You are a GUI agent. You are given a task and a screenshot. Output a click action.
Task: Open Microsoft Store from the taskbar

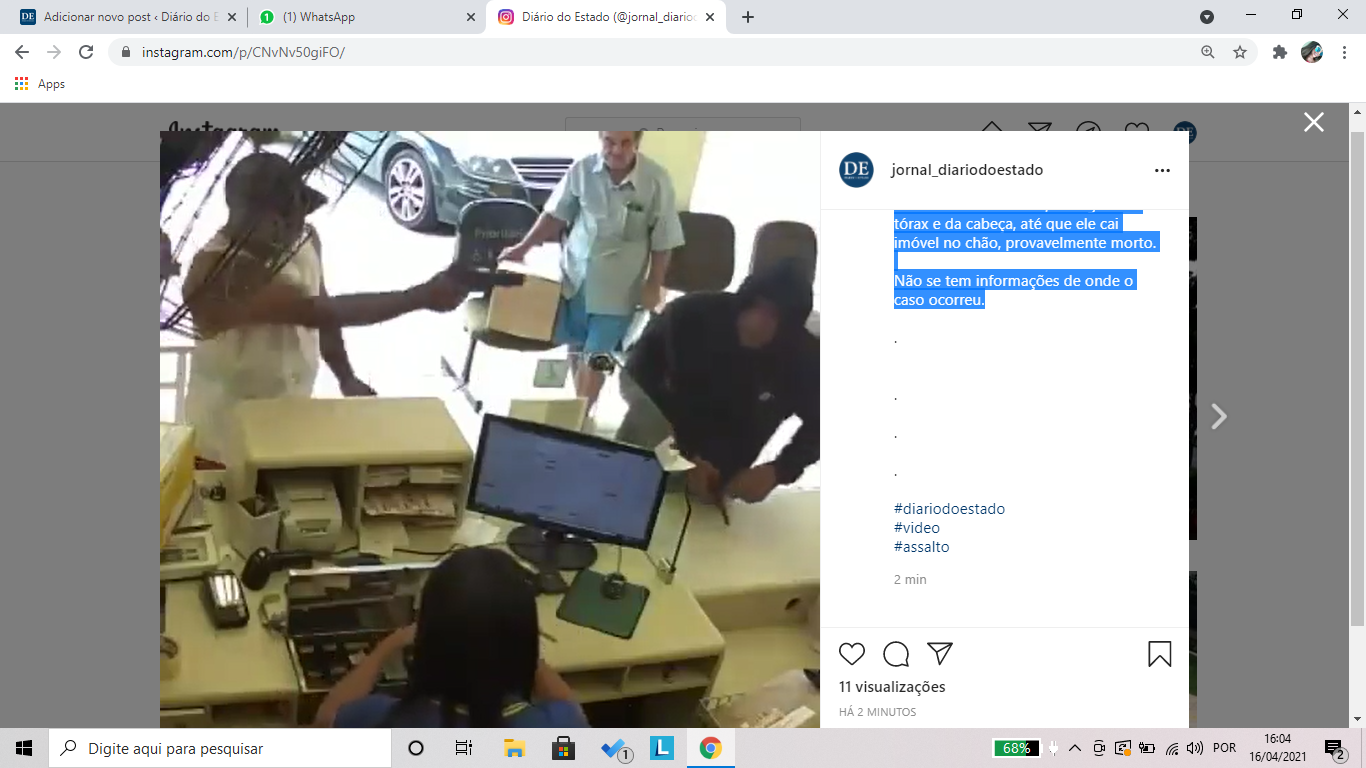pos(563,748)
